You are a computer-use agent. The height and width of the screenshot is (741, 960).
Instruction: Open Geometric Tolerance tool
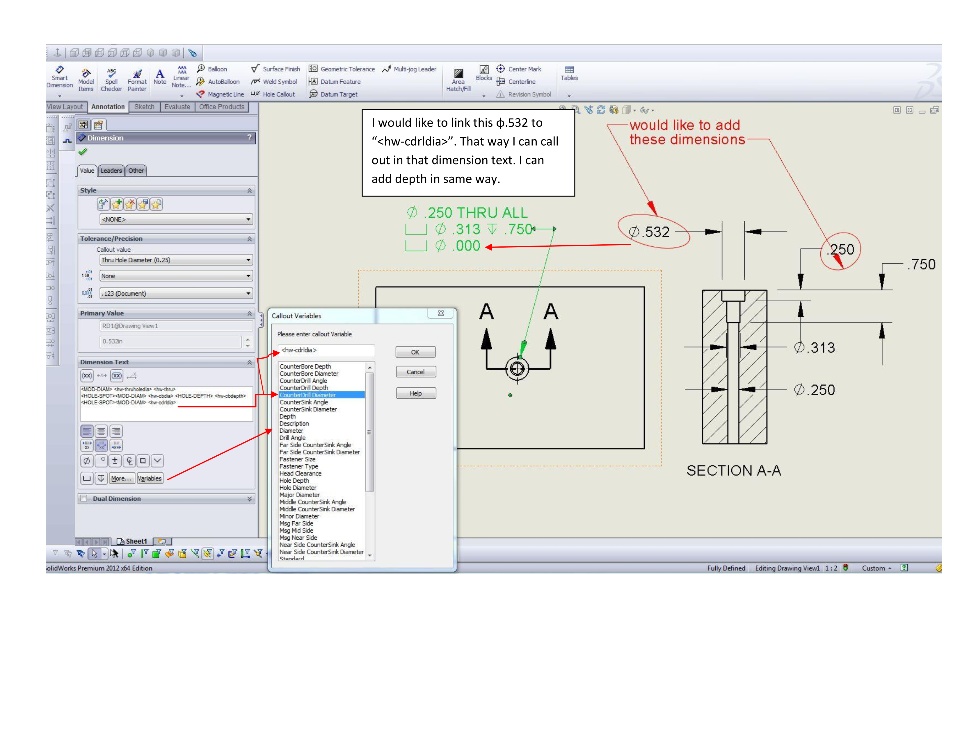[x=342, y=69]
